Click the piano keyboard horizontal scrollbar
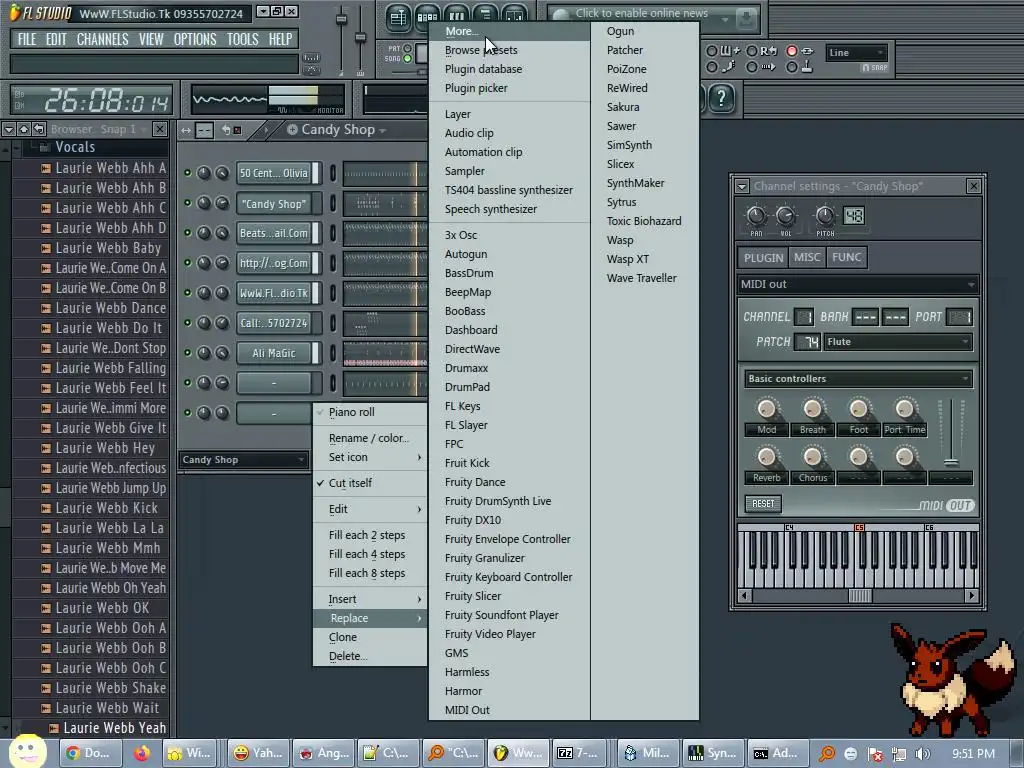The width and height of the screenshot is (1024, 768). [x=858, y=596]
